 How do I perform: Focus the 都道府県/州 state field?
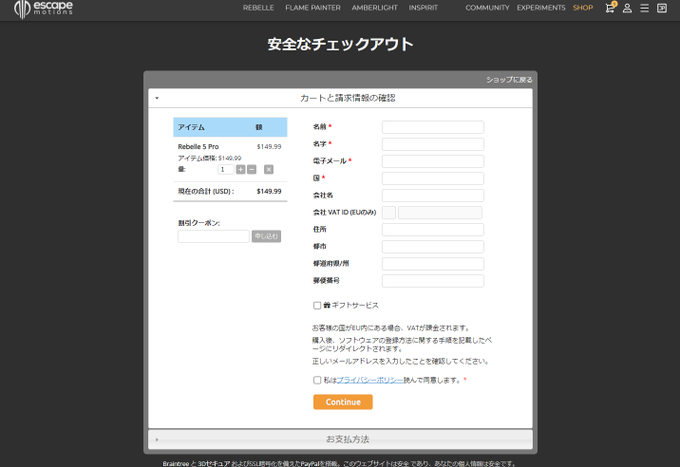tap(433, 264)
